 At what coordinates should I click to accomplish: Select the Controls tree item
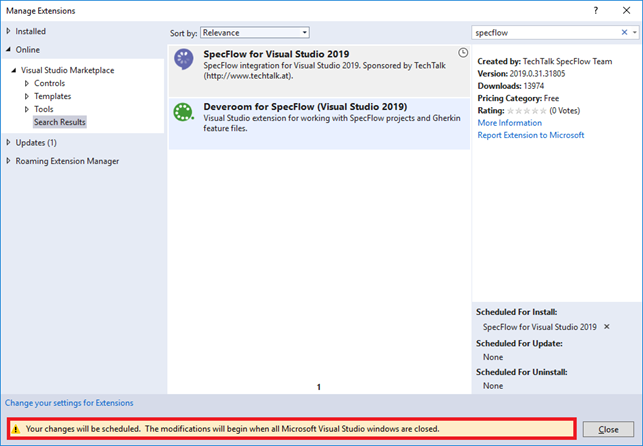tap(50, 83)
